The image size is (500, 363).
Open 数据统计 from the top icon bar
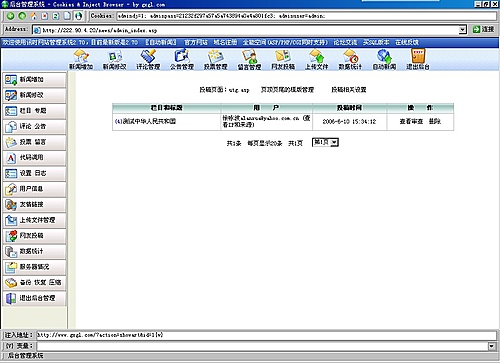(350, 60)
